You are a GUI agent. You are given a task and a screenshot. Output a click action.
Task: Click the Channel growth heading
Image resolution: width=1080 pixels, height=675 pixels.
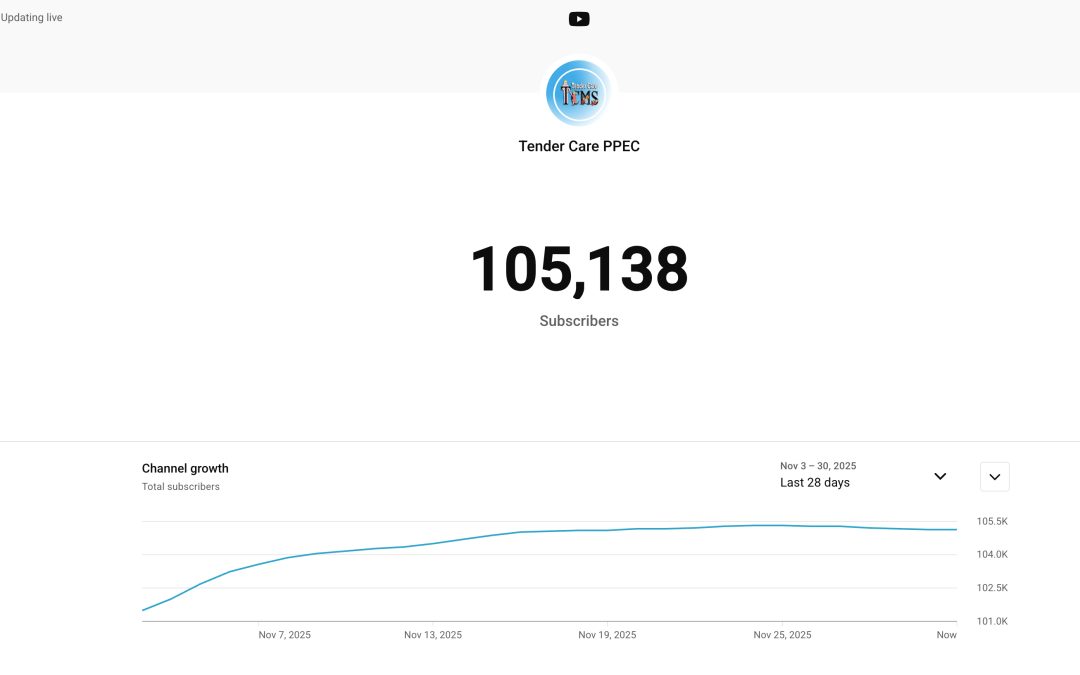point(185,468)
